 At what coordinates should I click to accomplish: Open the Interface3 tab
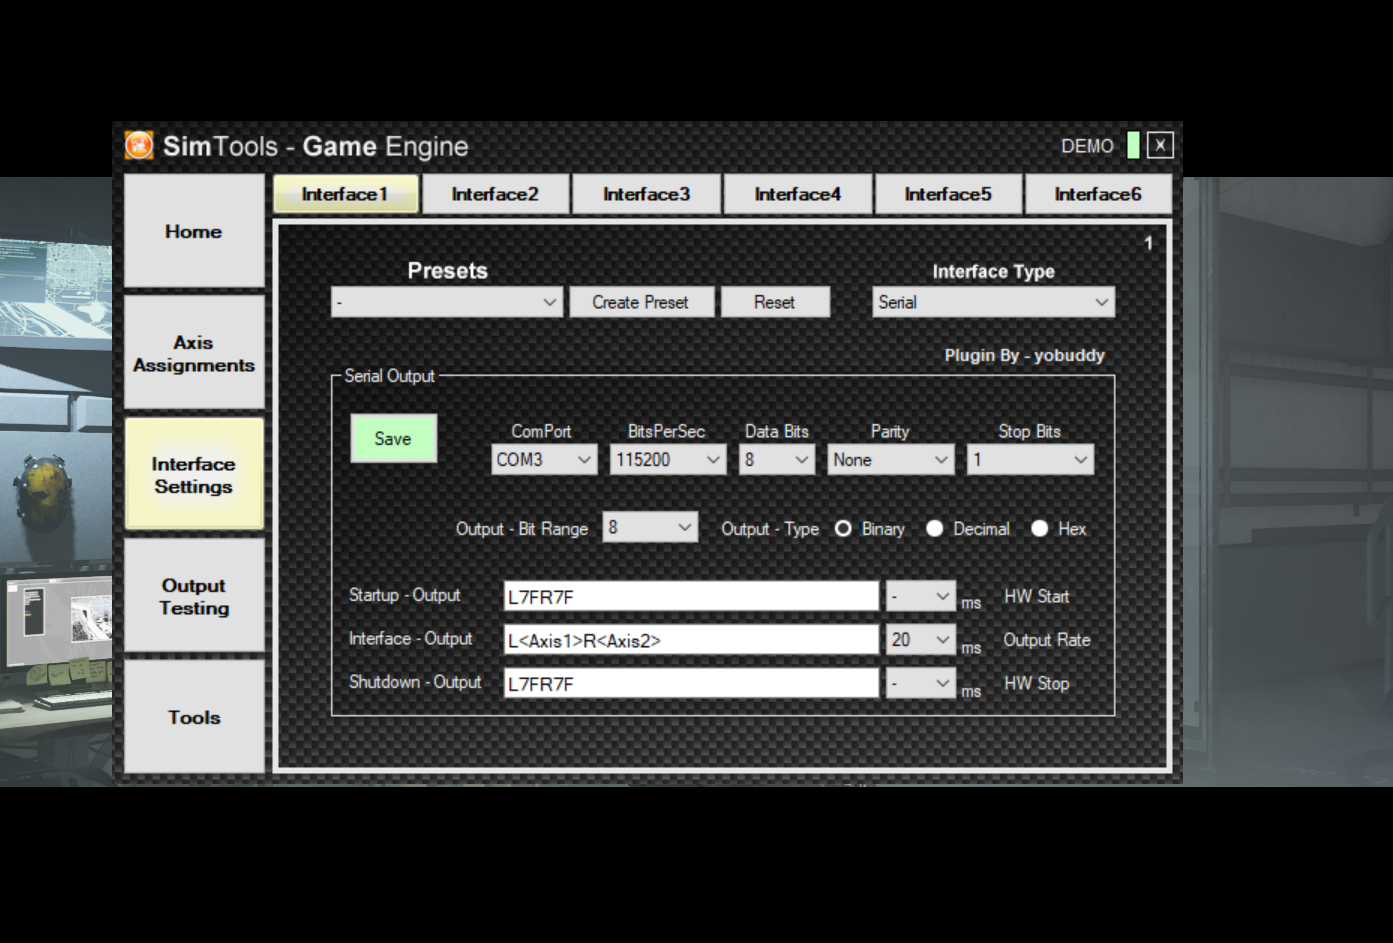646,194
